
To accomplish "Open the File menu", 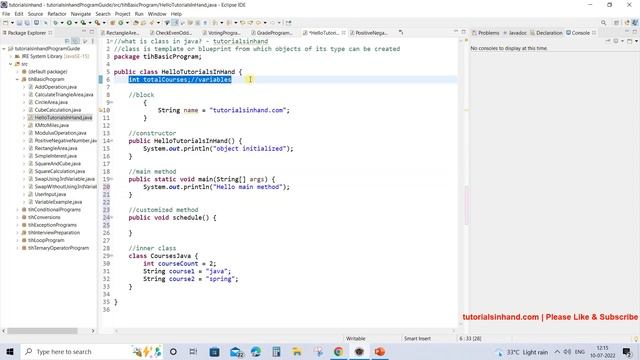I will pos(6,14).
